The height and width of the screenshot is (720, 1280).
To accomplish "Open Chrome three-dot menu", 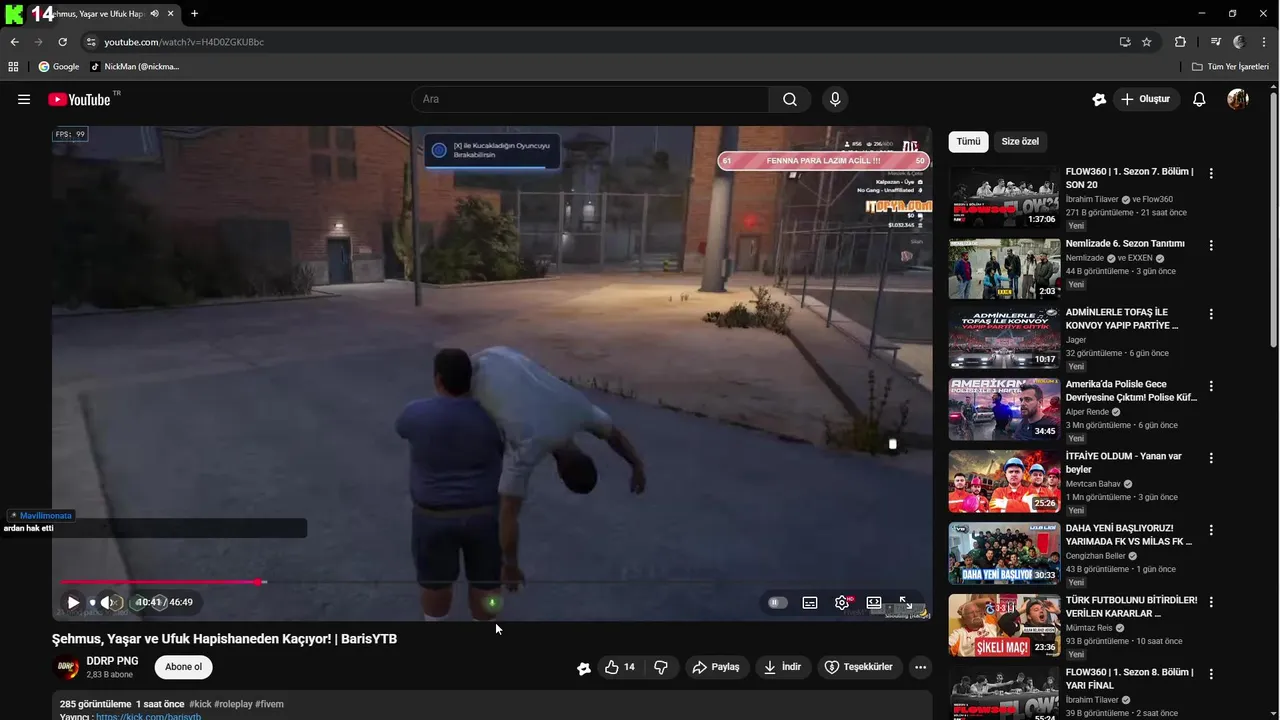I will [x=1262, y=42].
